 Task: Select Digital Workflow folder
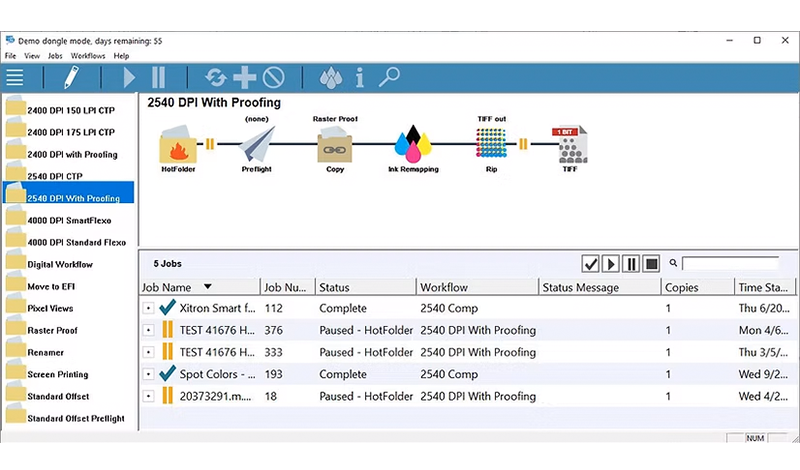tap(69, 263)
